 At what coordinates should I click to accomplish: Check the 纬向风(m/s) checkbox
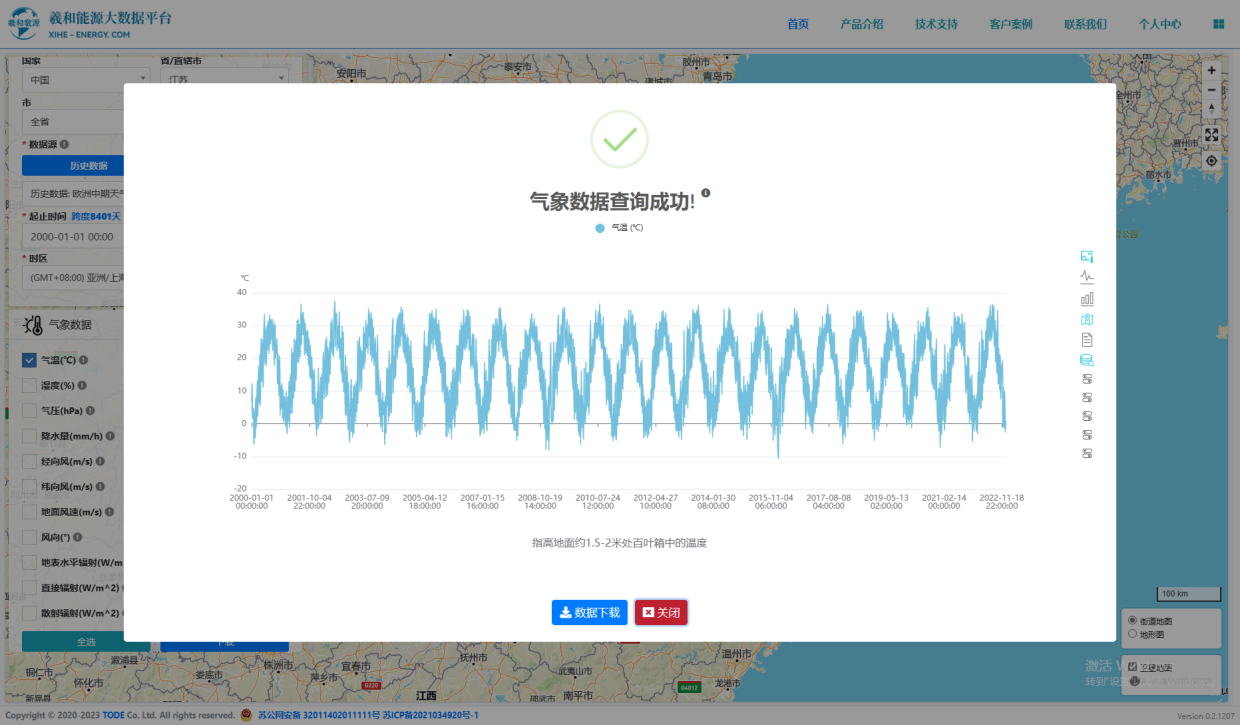pyautogui.click(x=29, y=486)
